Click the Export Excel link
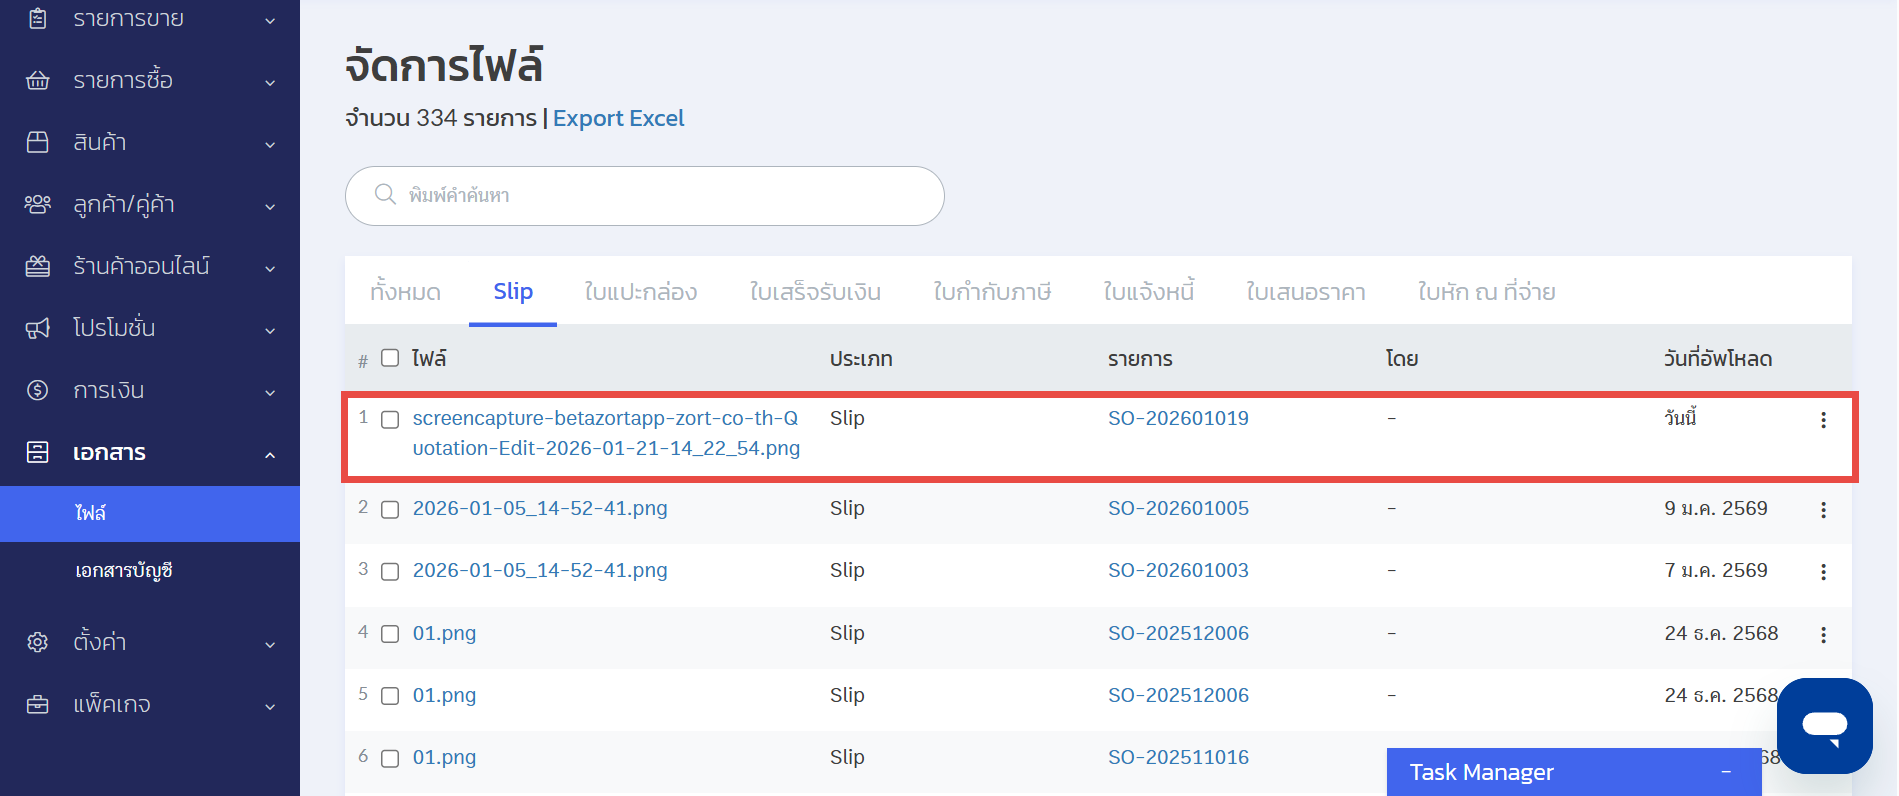 point(618,118)
